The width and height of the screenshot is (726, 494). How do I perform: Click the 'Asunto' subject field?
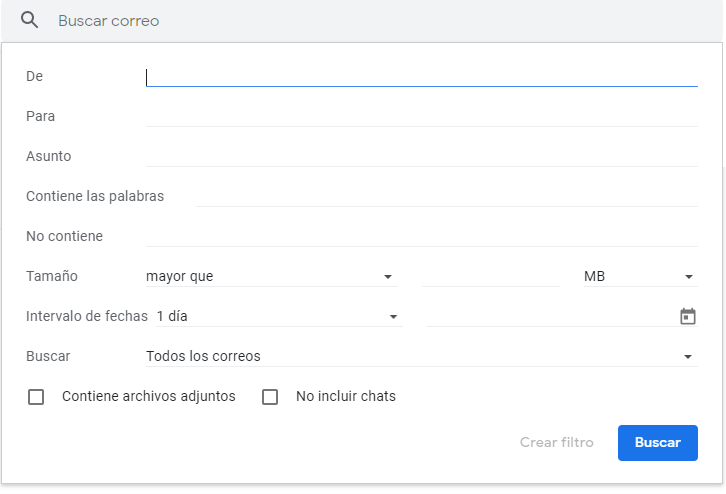tap(422, 156)
